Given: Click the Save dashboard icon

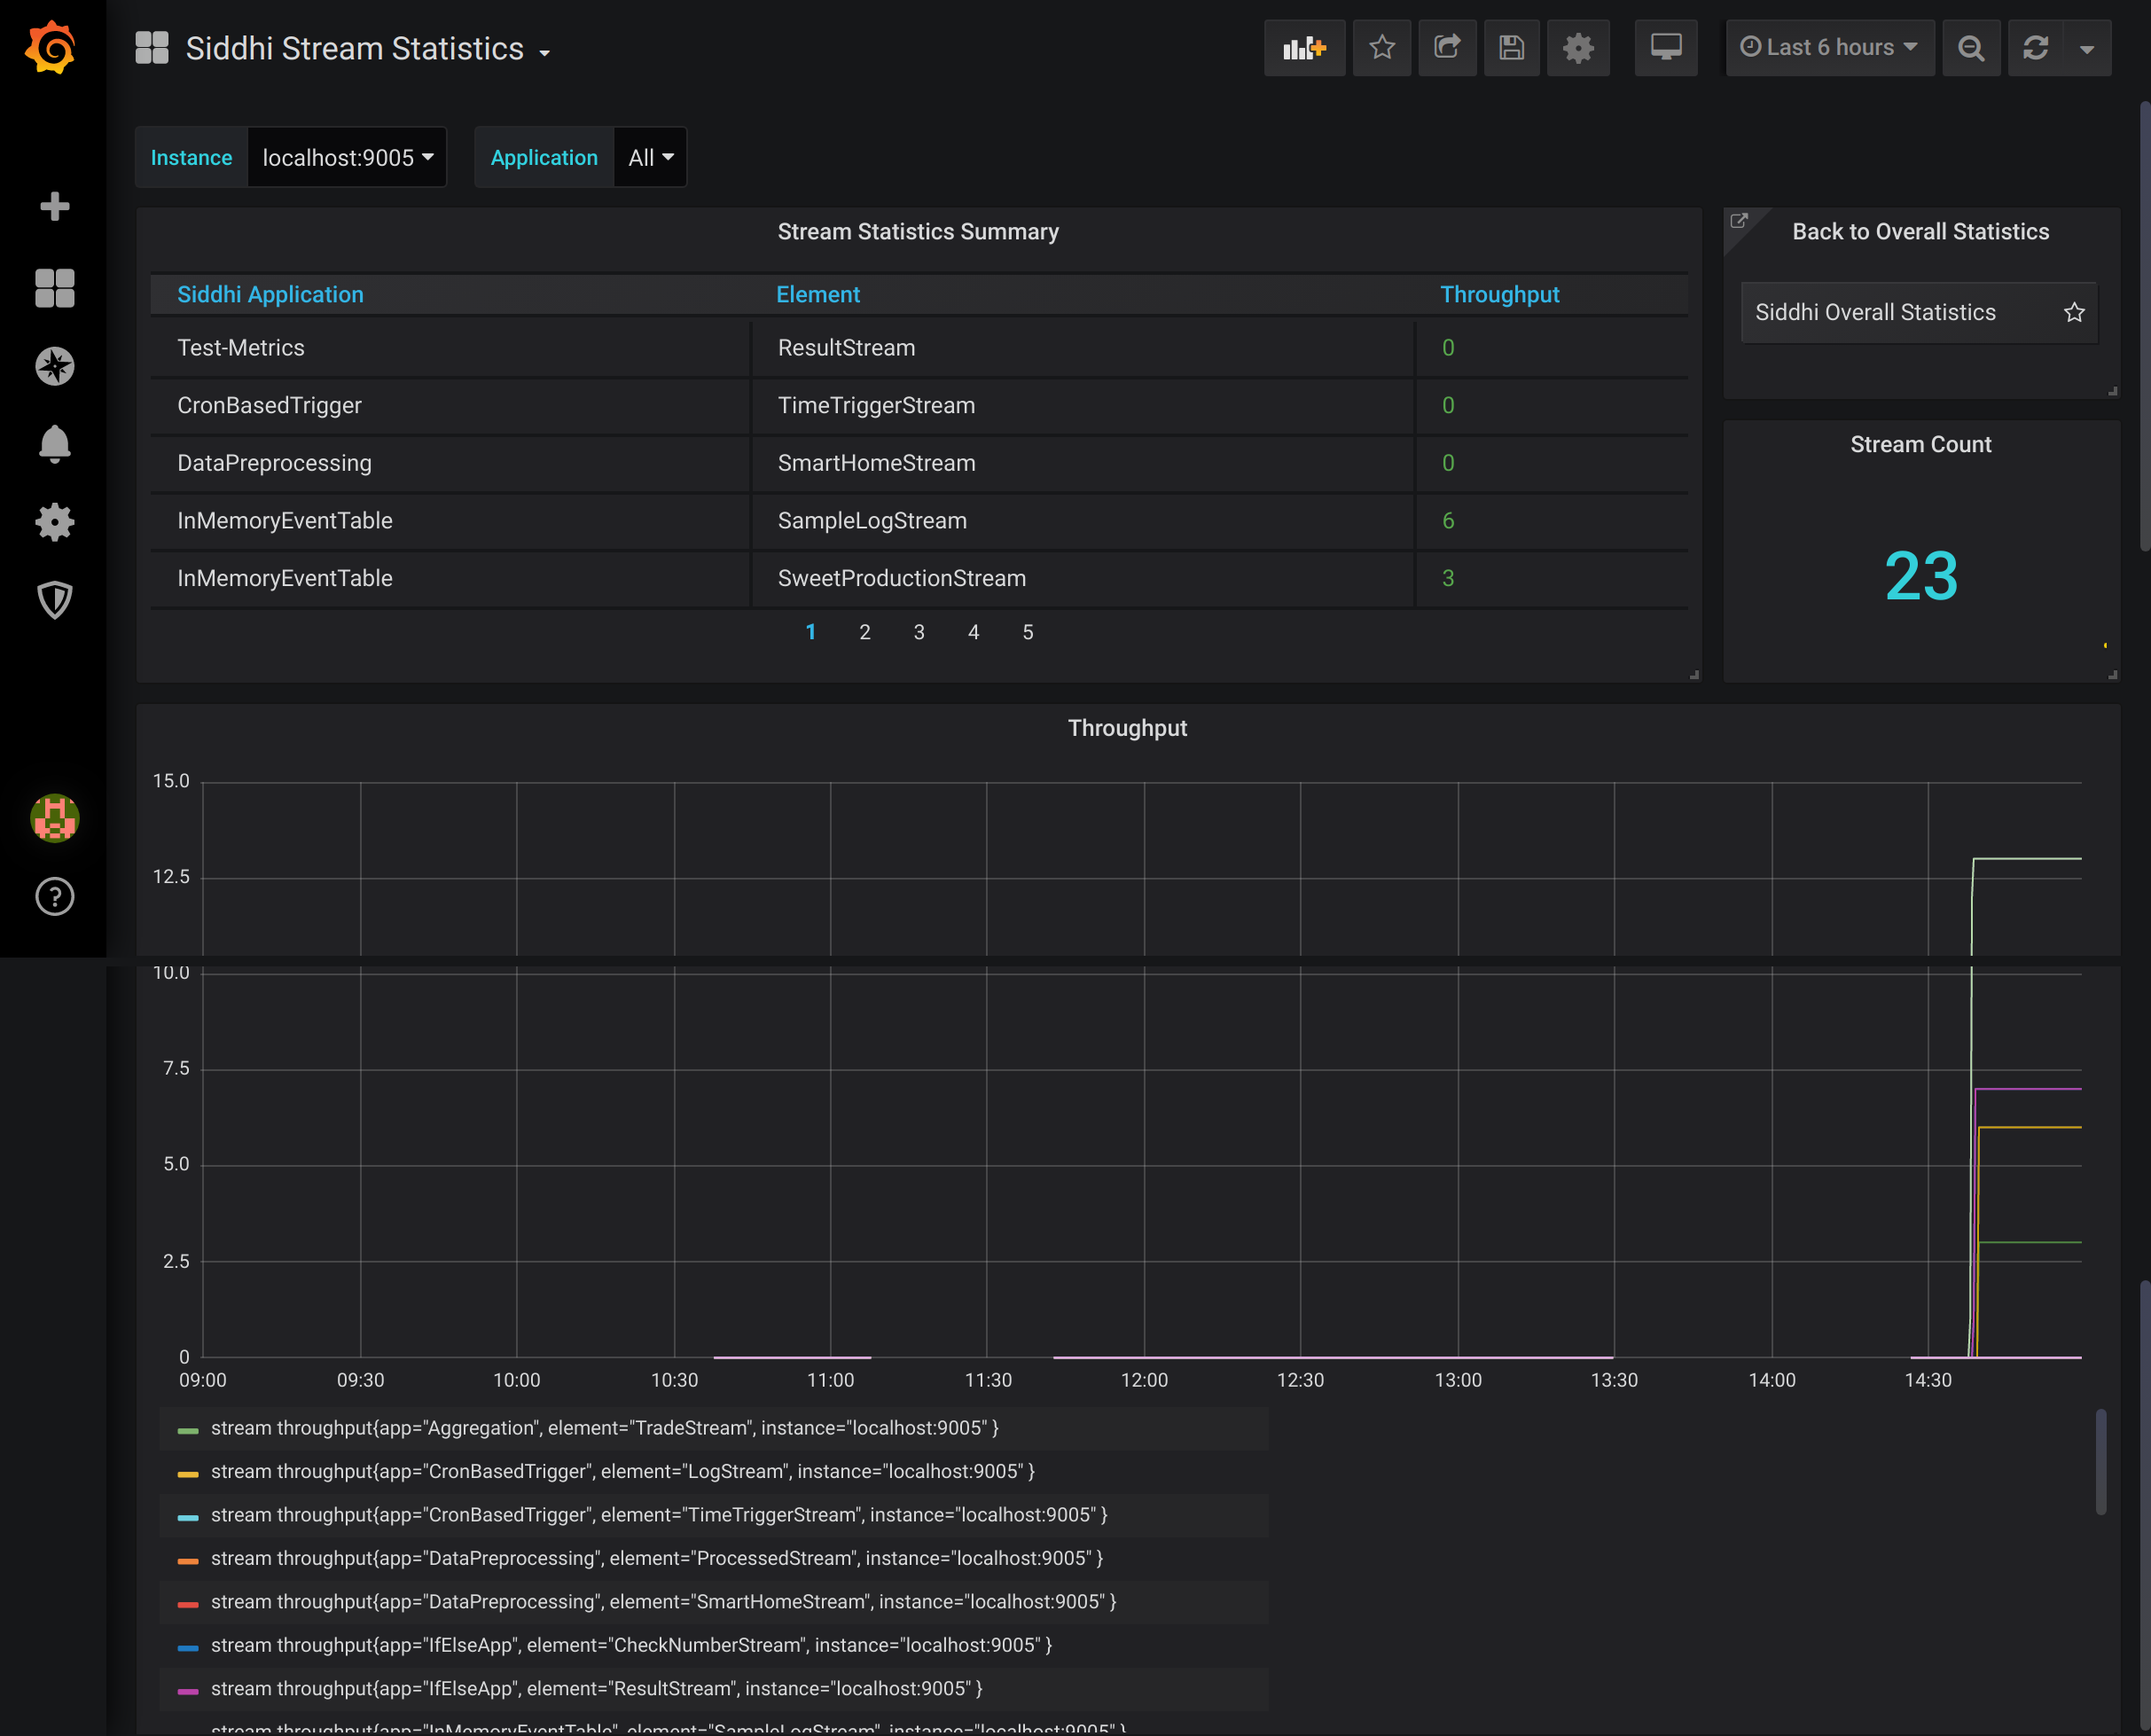Looking at the screenshot, I should click(1511, 48).
